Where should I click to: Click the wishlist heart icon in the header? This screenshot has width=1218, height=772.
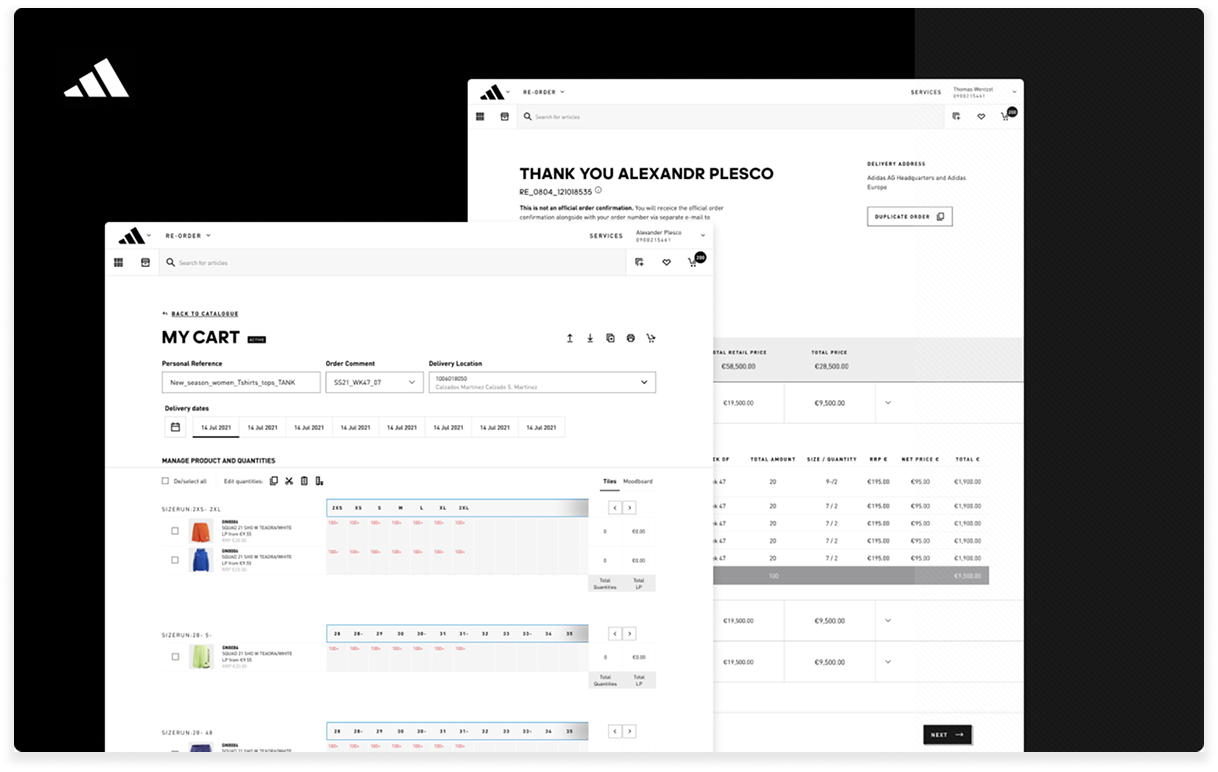coord(665,262)
